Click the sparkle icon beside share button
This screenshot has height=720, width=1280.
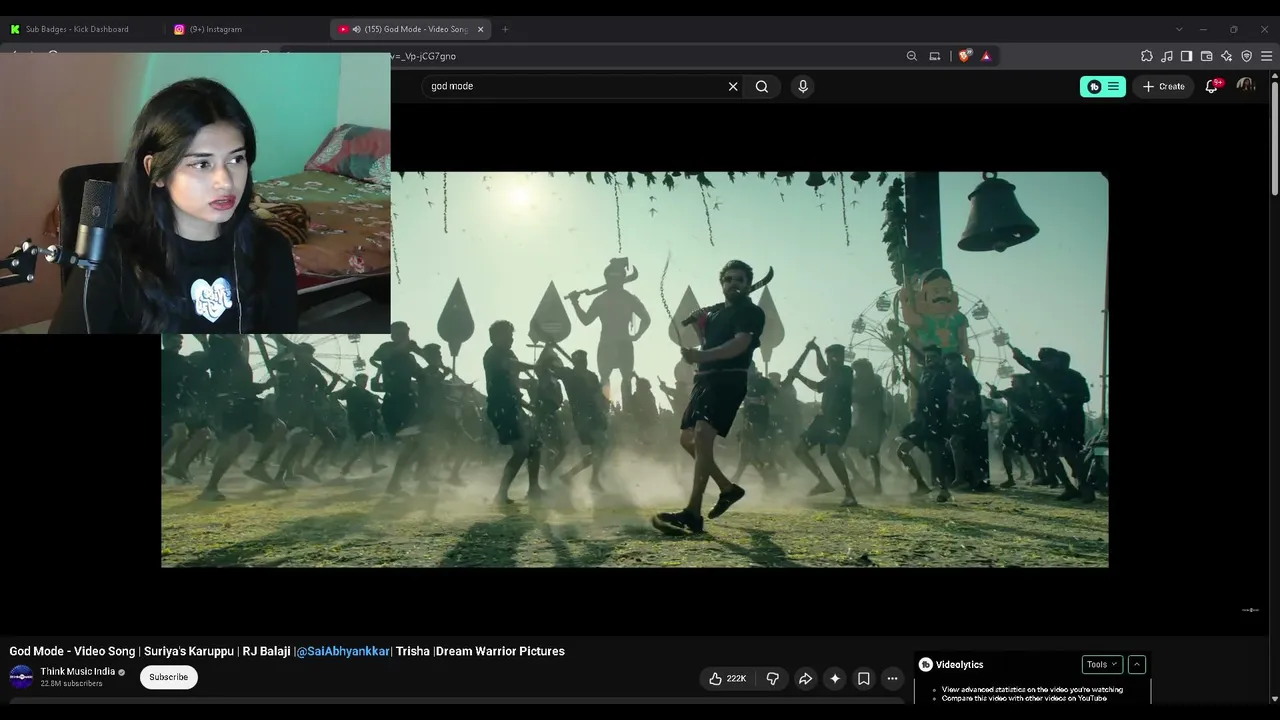835,678
